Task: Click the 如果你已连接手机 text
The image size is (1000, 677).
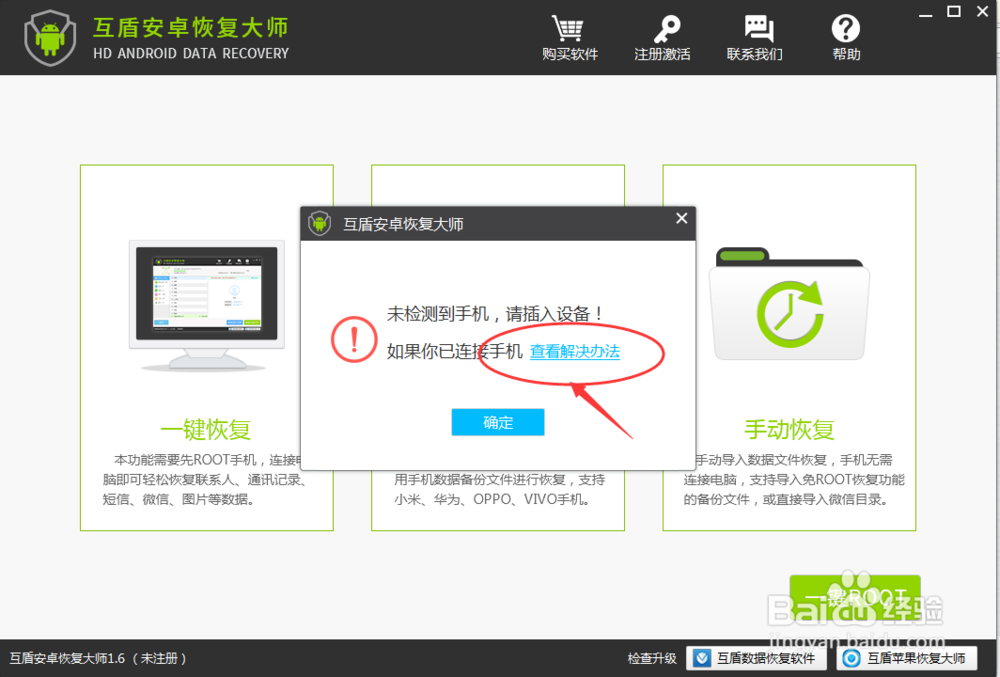Action: point(454,351)
